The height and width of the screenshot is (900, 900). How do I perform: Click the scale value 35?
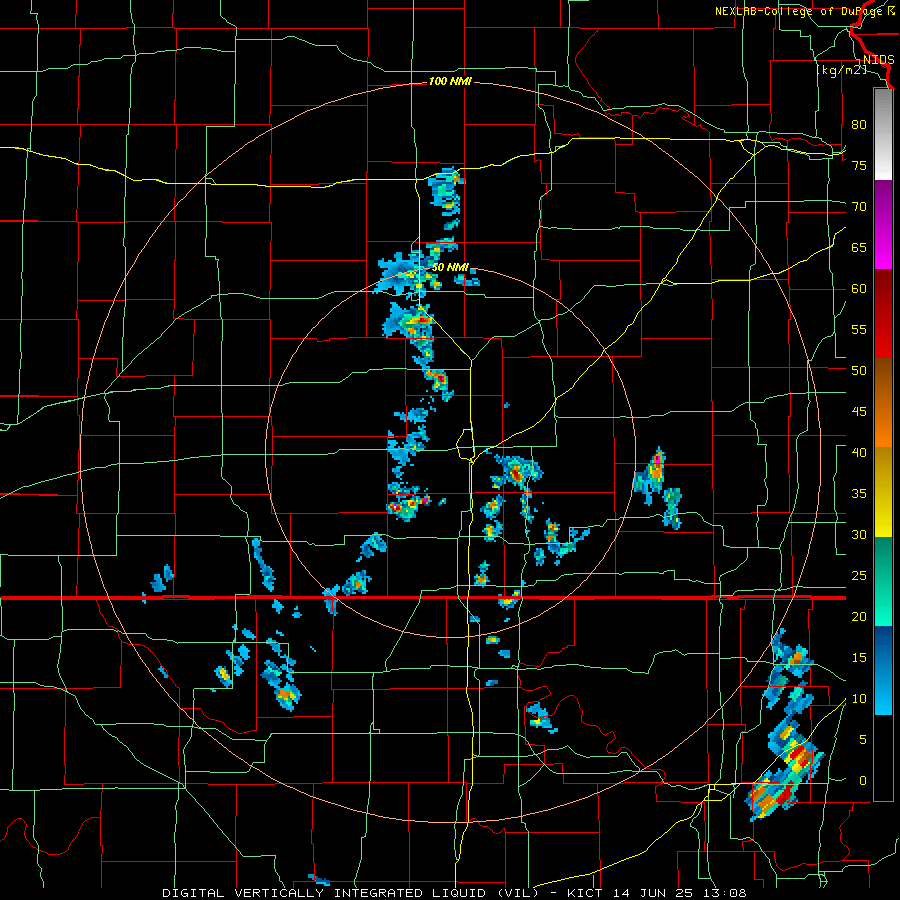[x=859, y=494]
